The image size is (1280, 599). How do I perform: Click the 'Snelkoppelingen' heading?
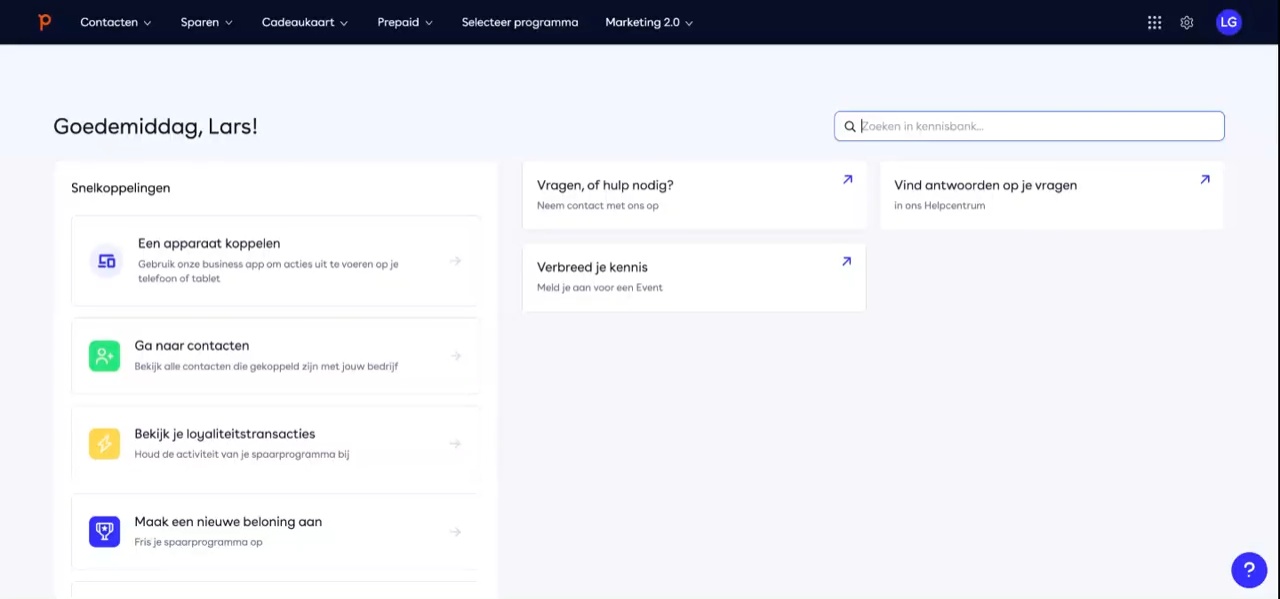tap(120, 188)
